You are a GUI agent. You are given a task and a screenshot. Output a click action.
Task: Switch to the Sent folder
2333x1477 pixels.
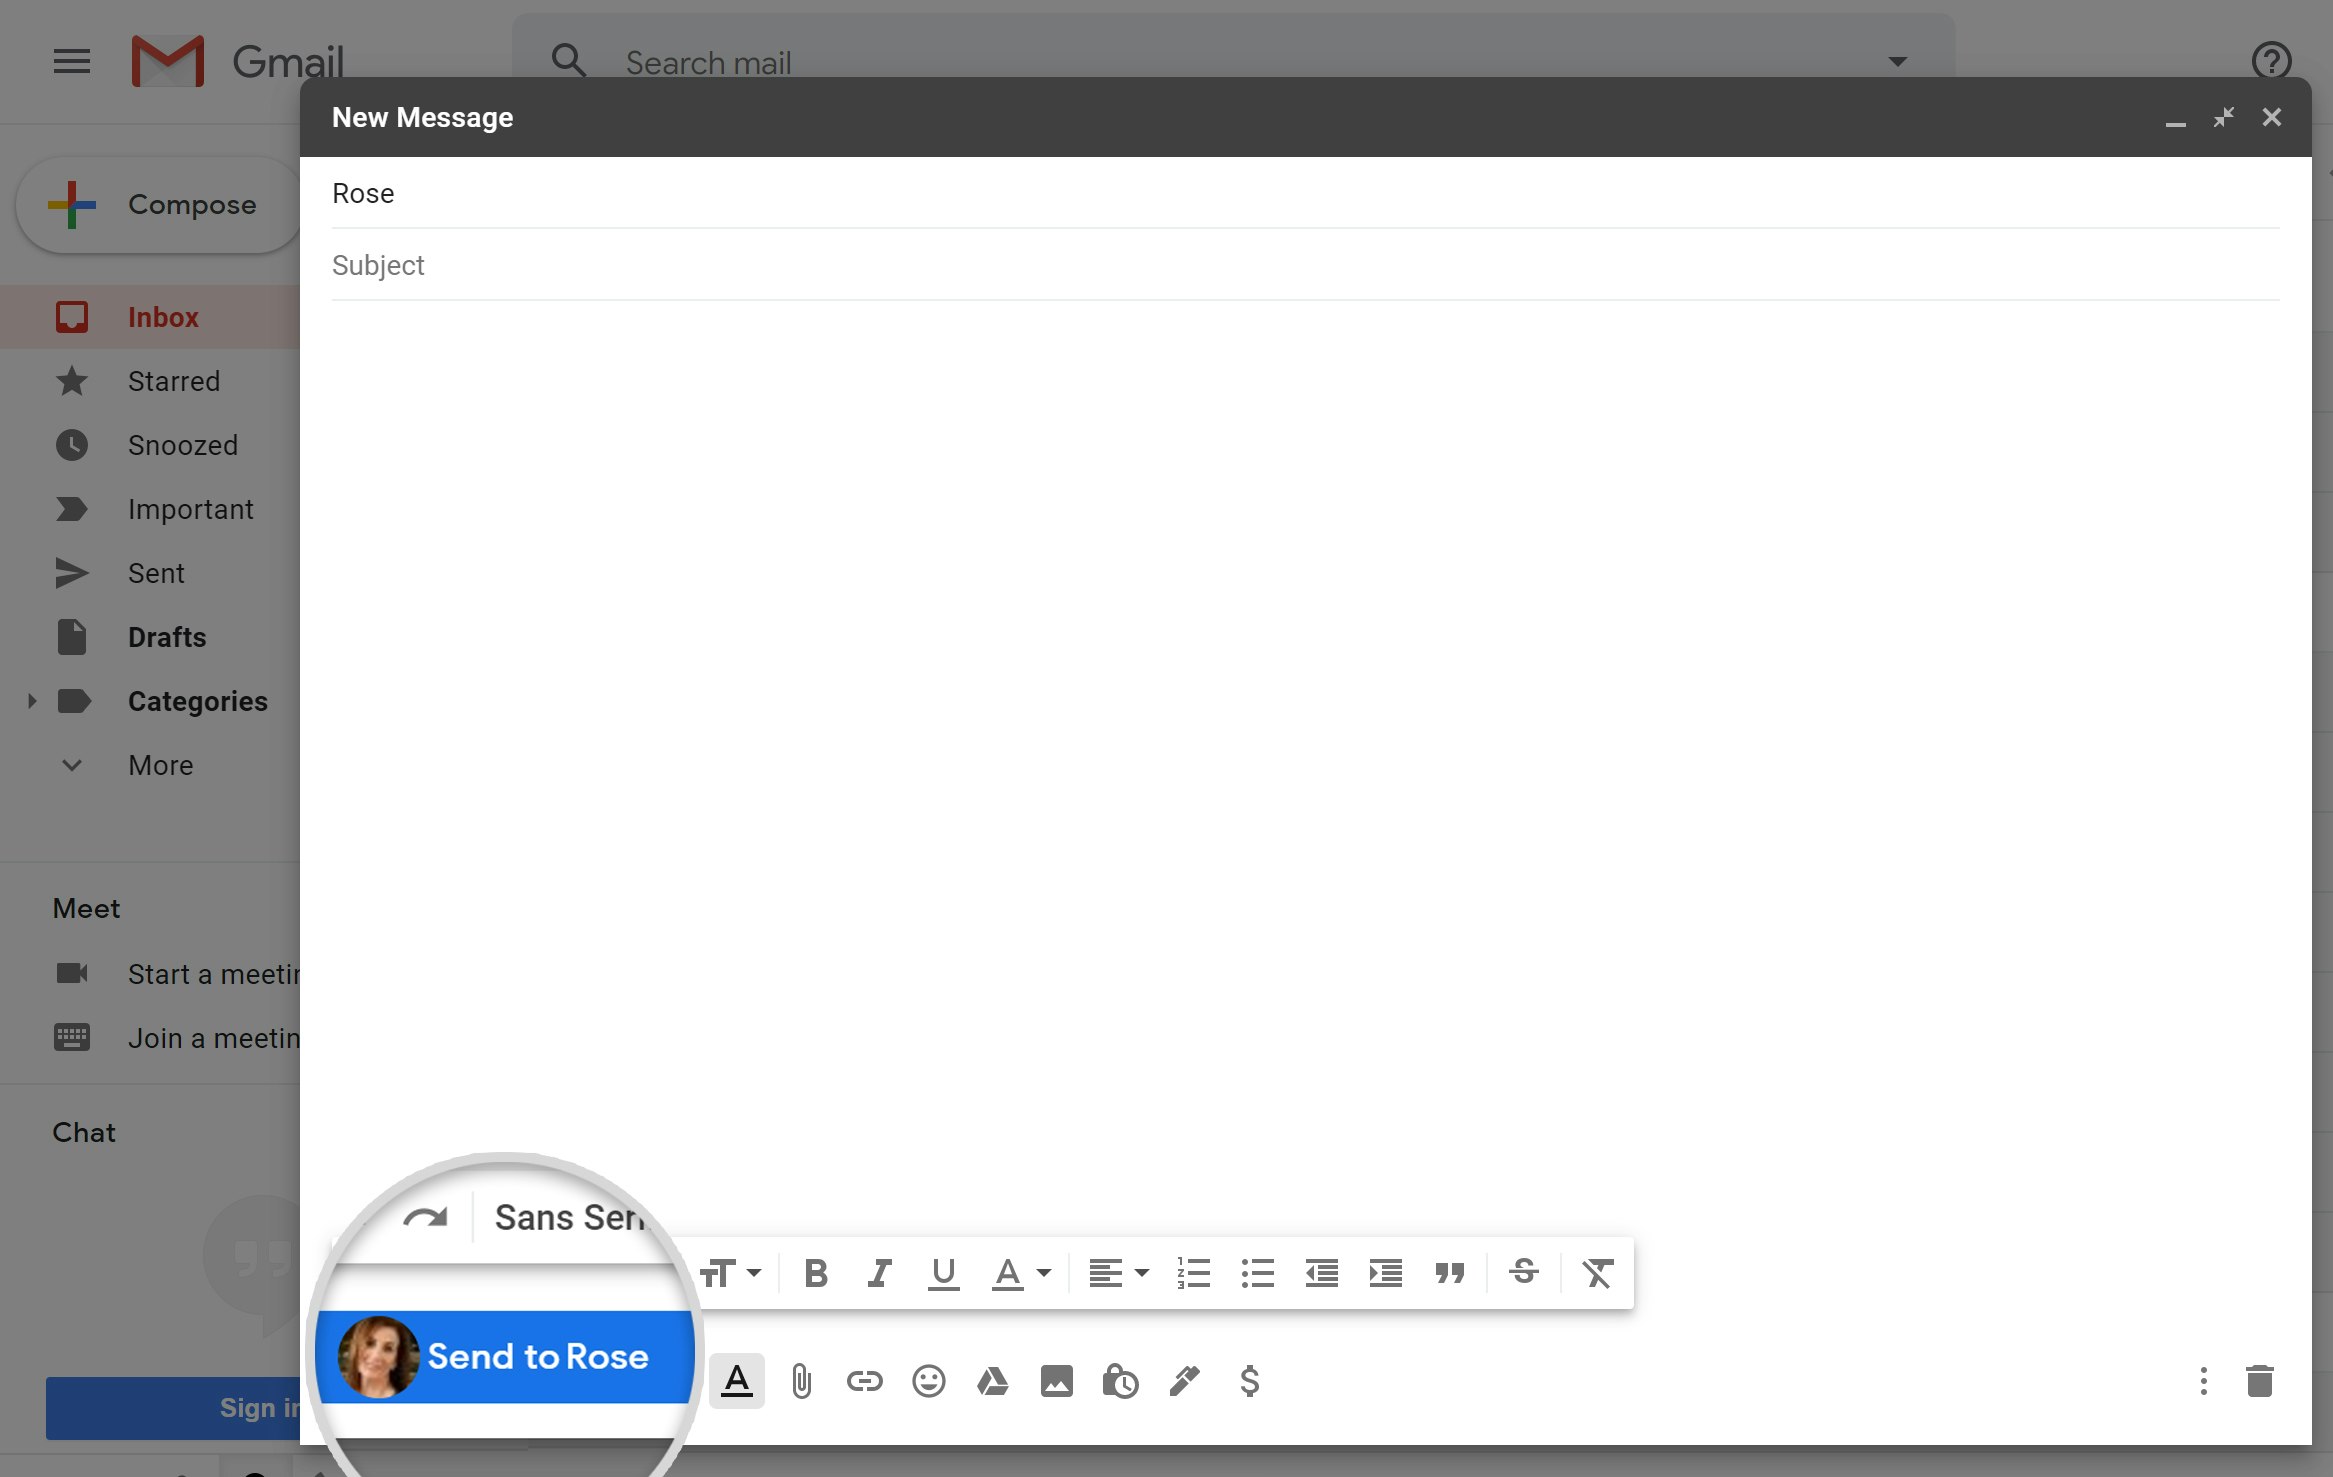[x=156, y=573]
